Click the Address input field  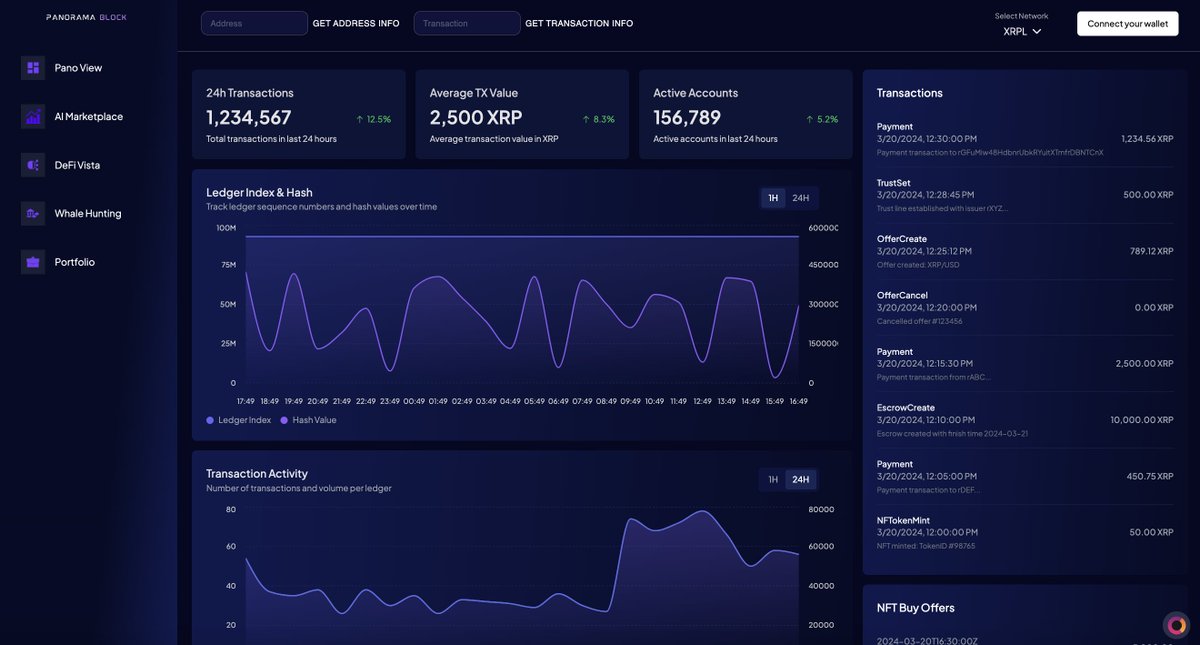tap(254, 23)
